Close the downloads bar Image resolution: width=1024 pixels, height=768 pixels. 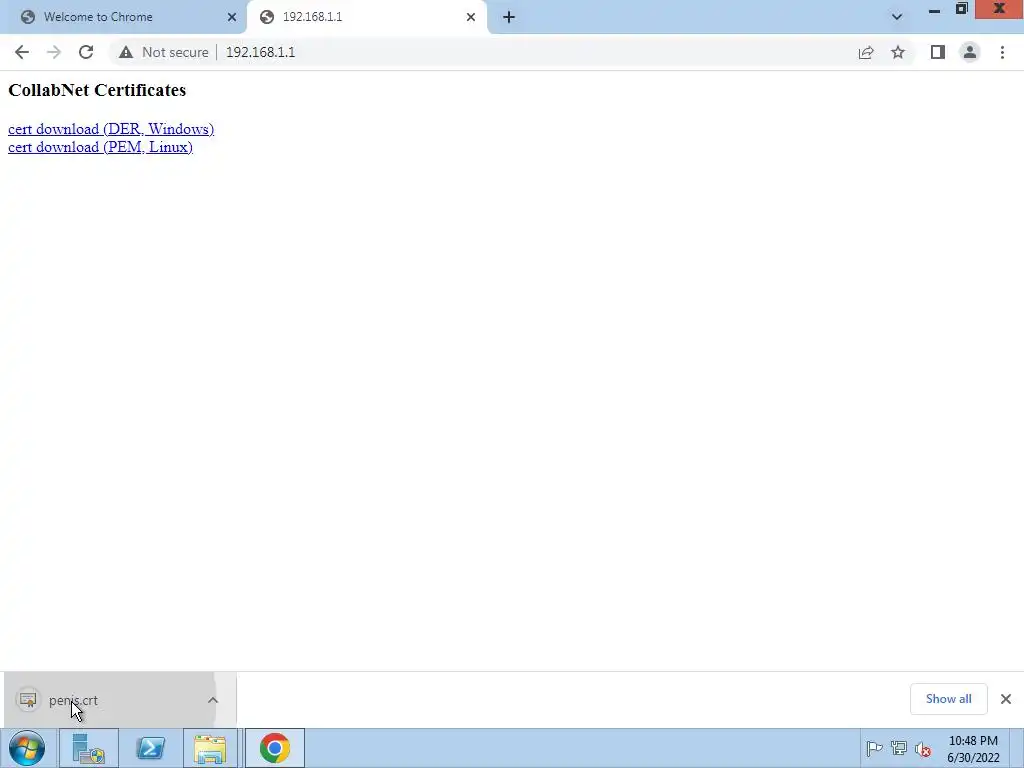pyautogui.click(x=1006, y=699)
